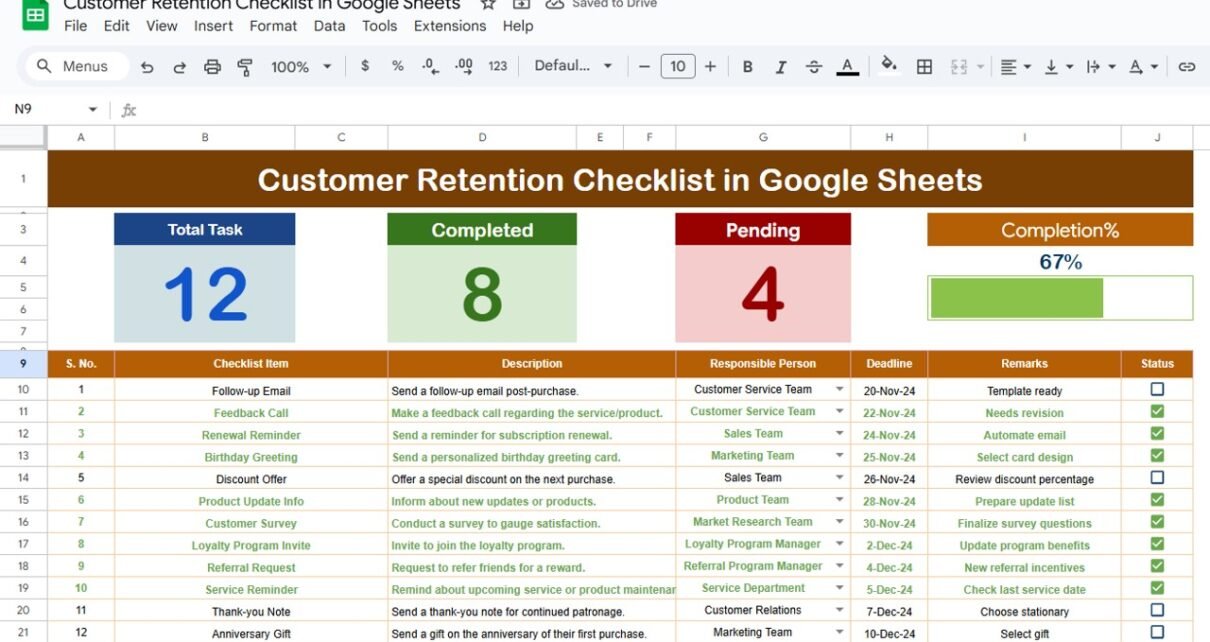Open the Default font dropdown
The height and width of the screenshot is (642, 1210).
pos(573,66)
